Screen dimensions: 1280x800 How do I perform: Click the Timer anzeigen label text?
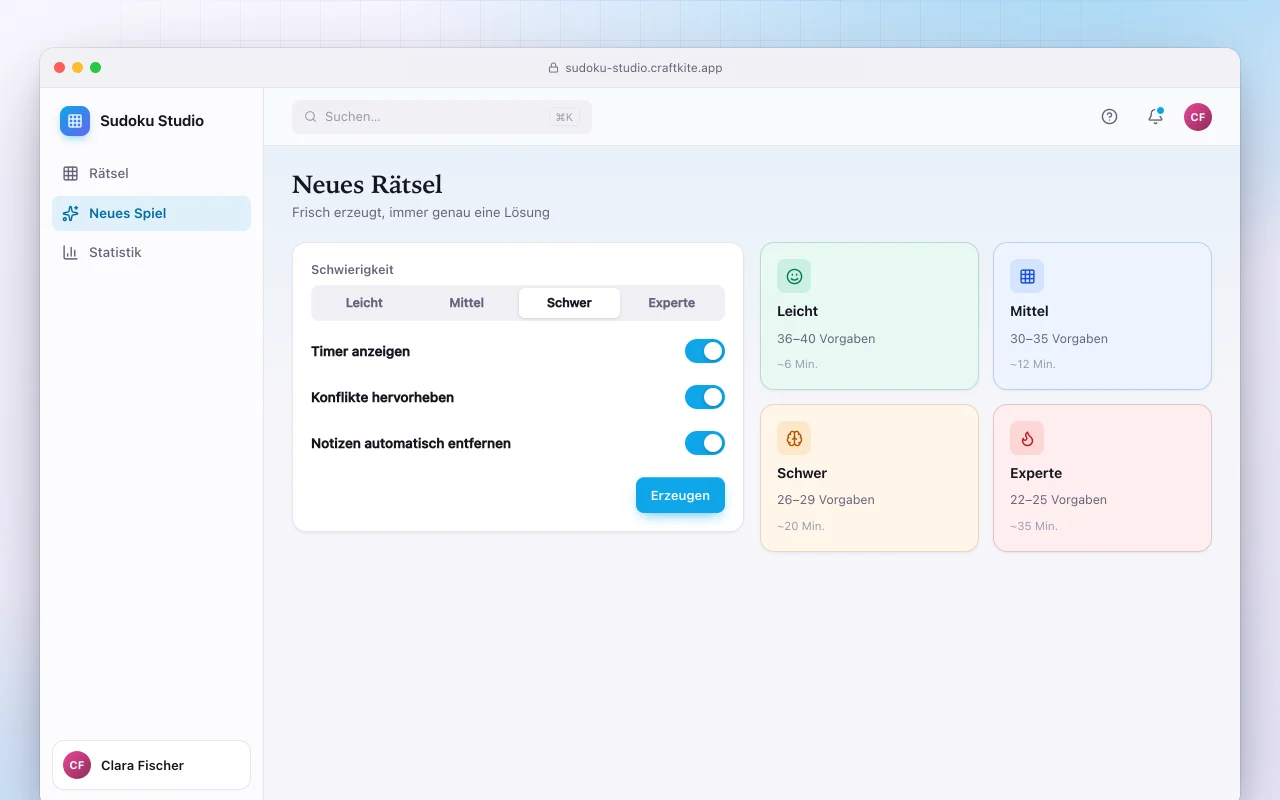[x=360, y=351]
